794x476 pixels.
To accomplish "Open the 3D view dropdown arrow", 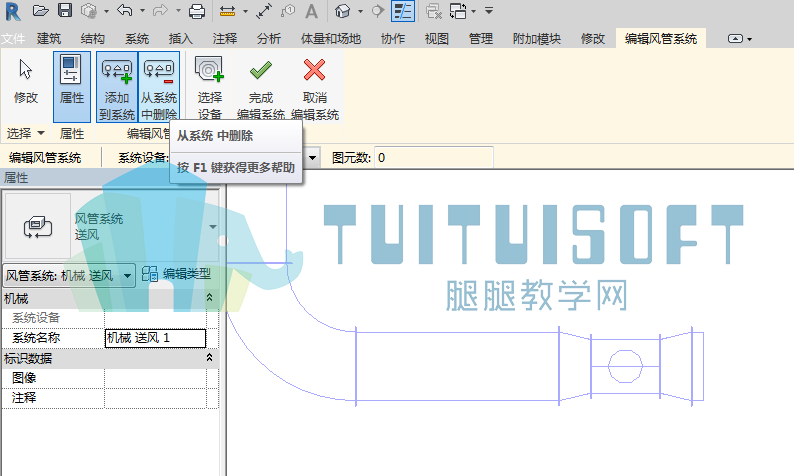I will click(360, 11).
